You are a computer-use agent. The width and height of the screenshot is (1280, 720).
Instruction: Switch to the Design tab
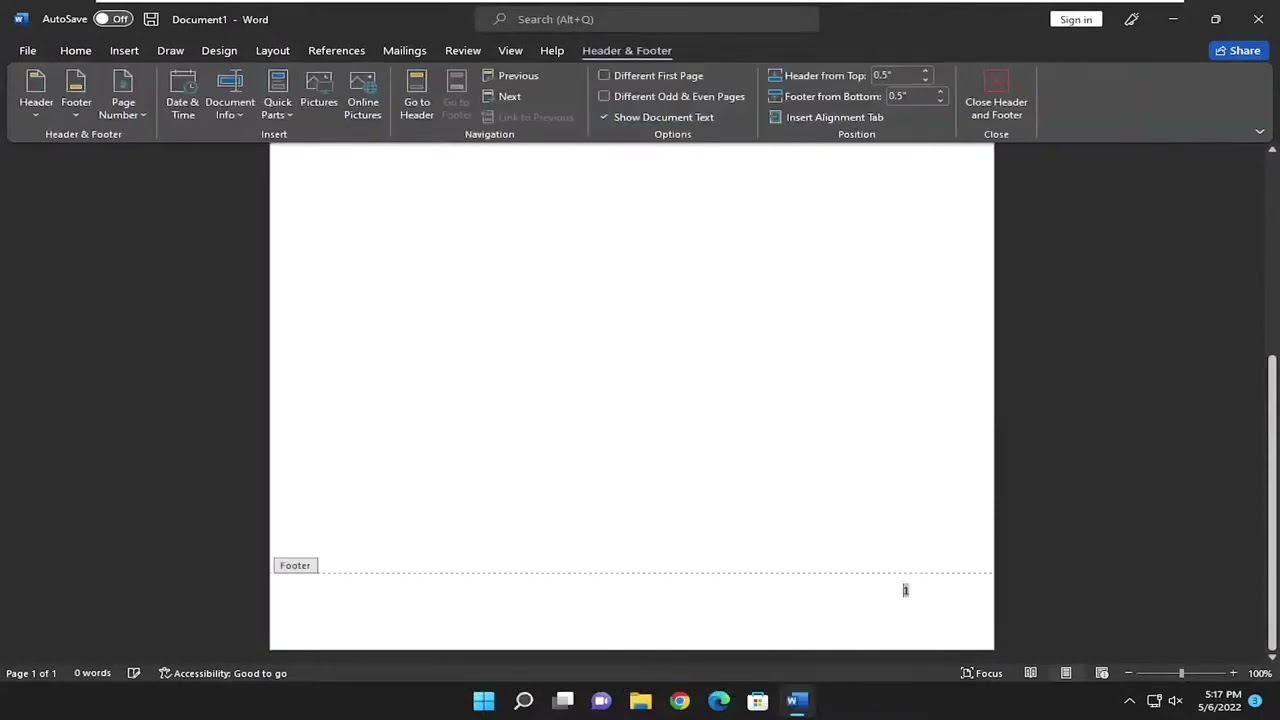(219, 50)
